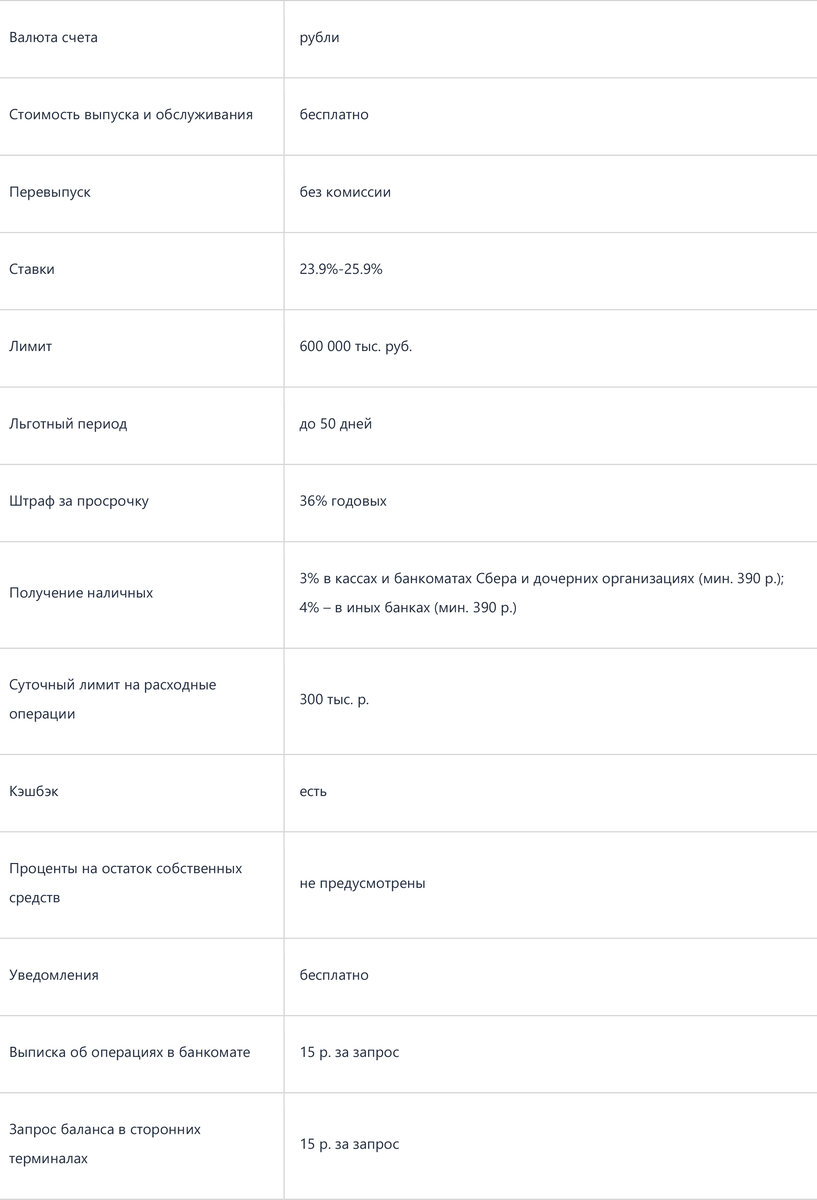Image resolution: width=817 pixels, height=1200 pixels.
Task: Click the '23.9%-25.9%' rate value
Action: click(341, 269)
